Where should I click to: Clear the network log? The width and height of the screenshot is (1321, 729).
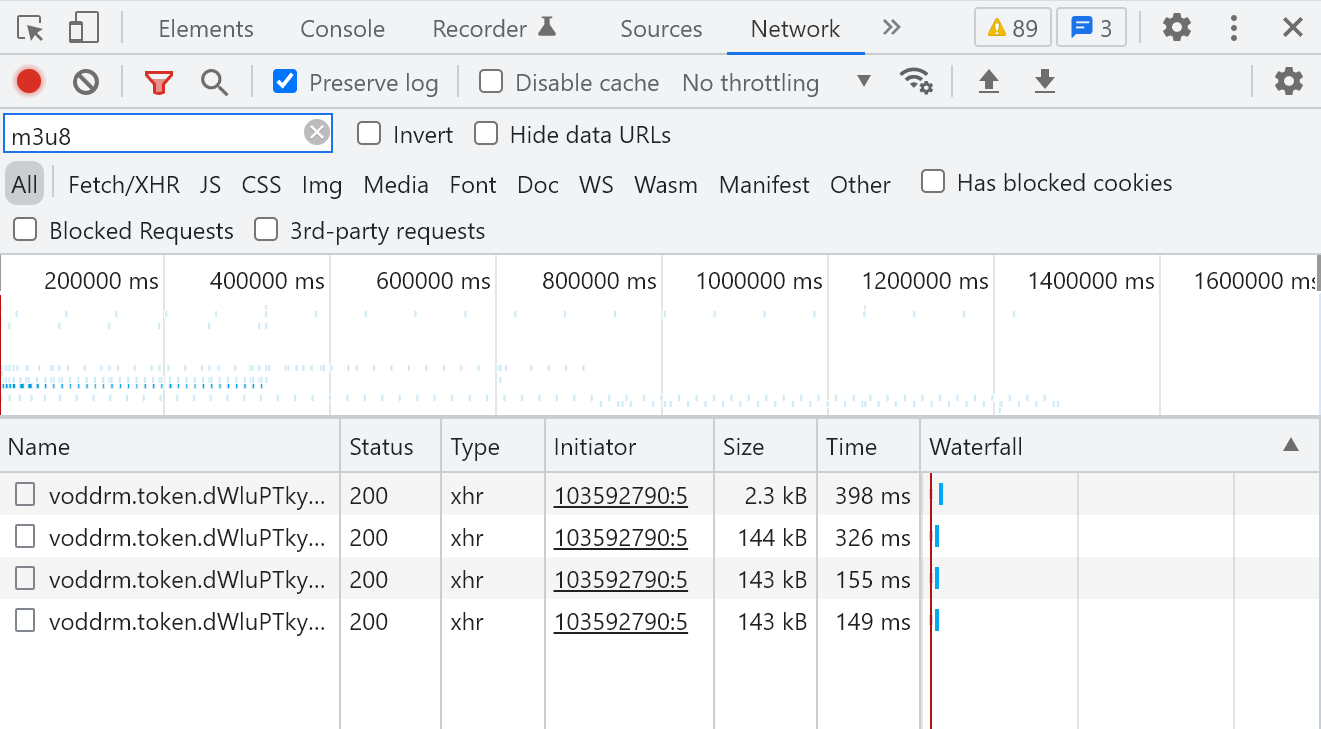(x=86, y=82)
